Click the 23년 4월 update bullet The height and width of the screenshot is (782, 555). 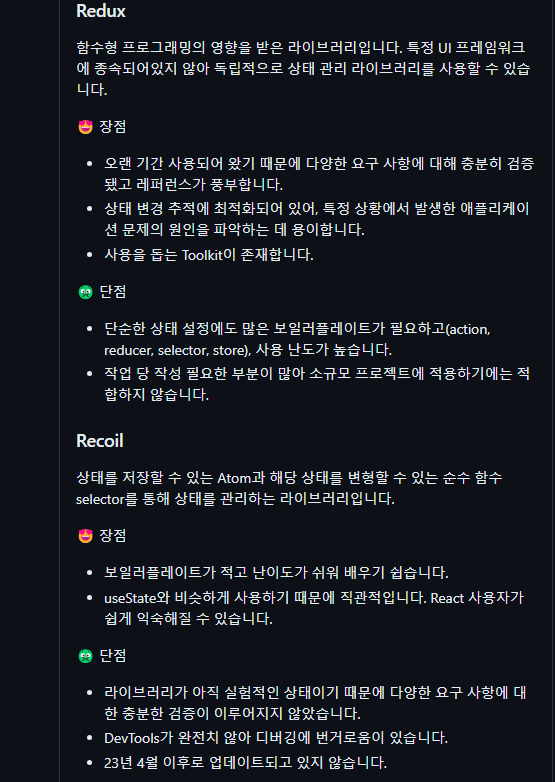[245, 763]
